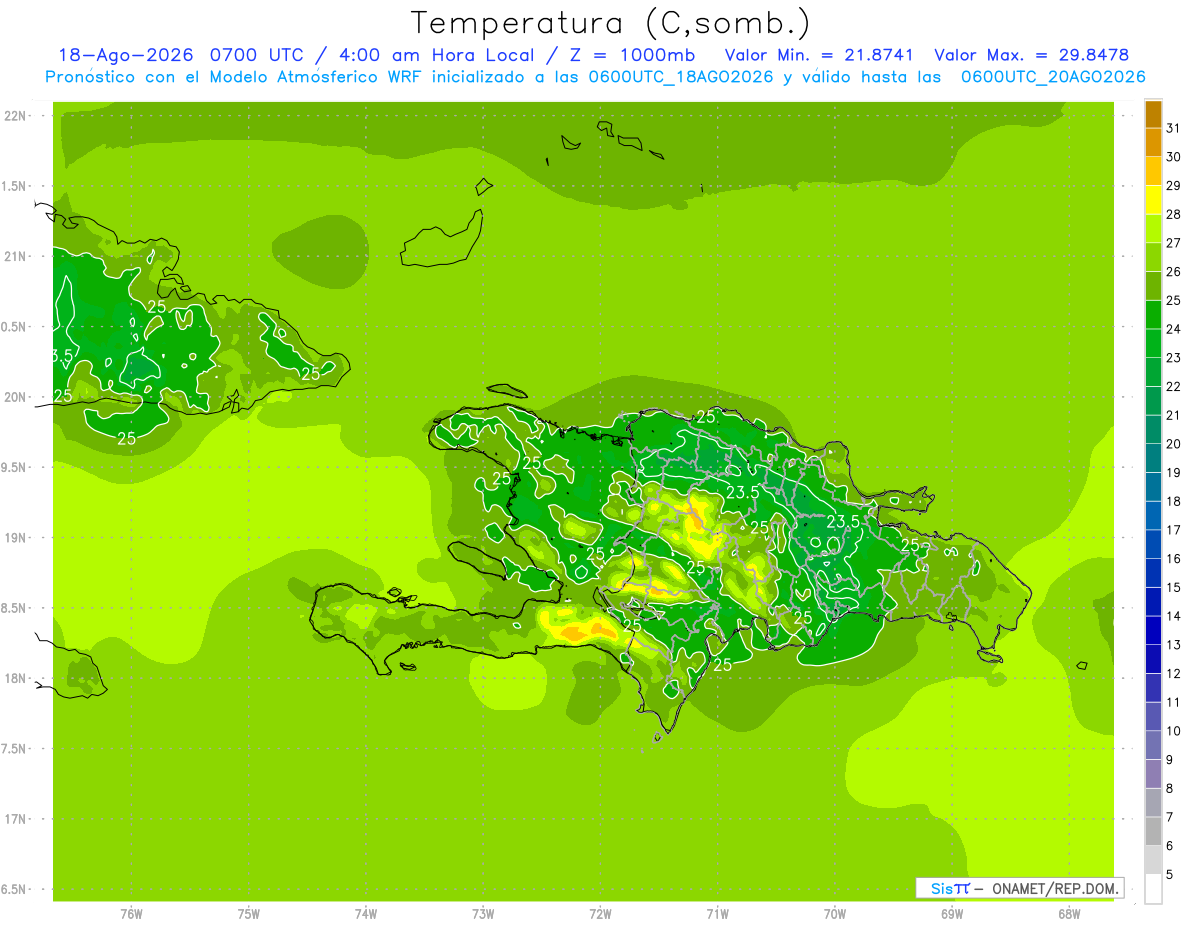Click the legend value 31
The image size is (1200, 927).
pyautogui.click(x=1173, y=128)
